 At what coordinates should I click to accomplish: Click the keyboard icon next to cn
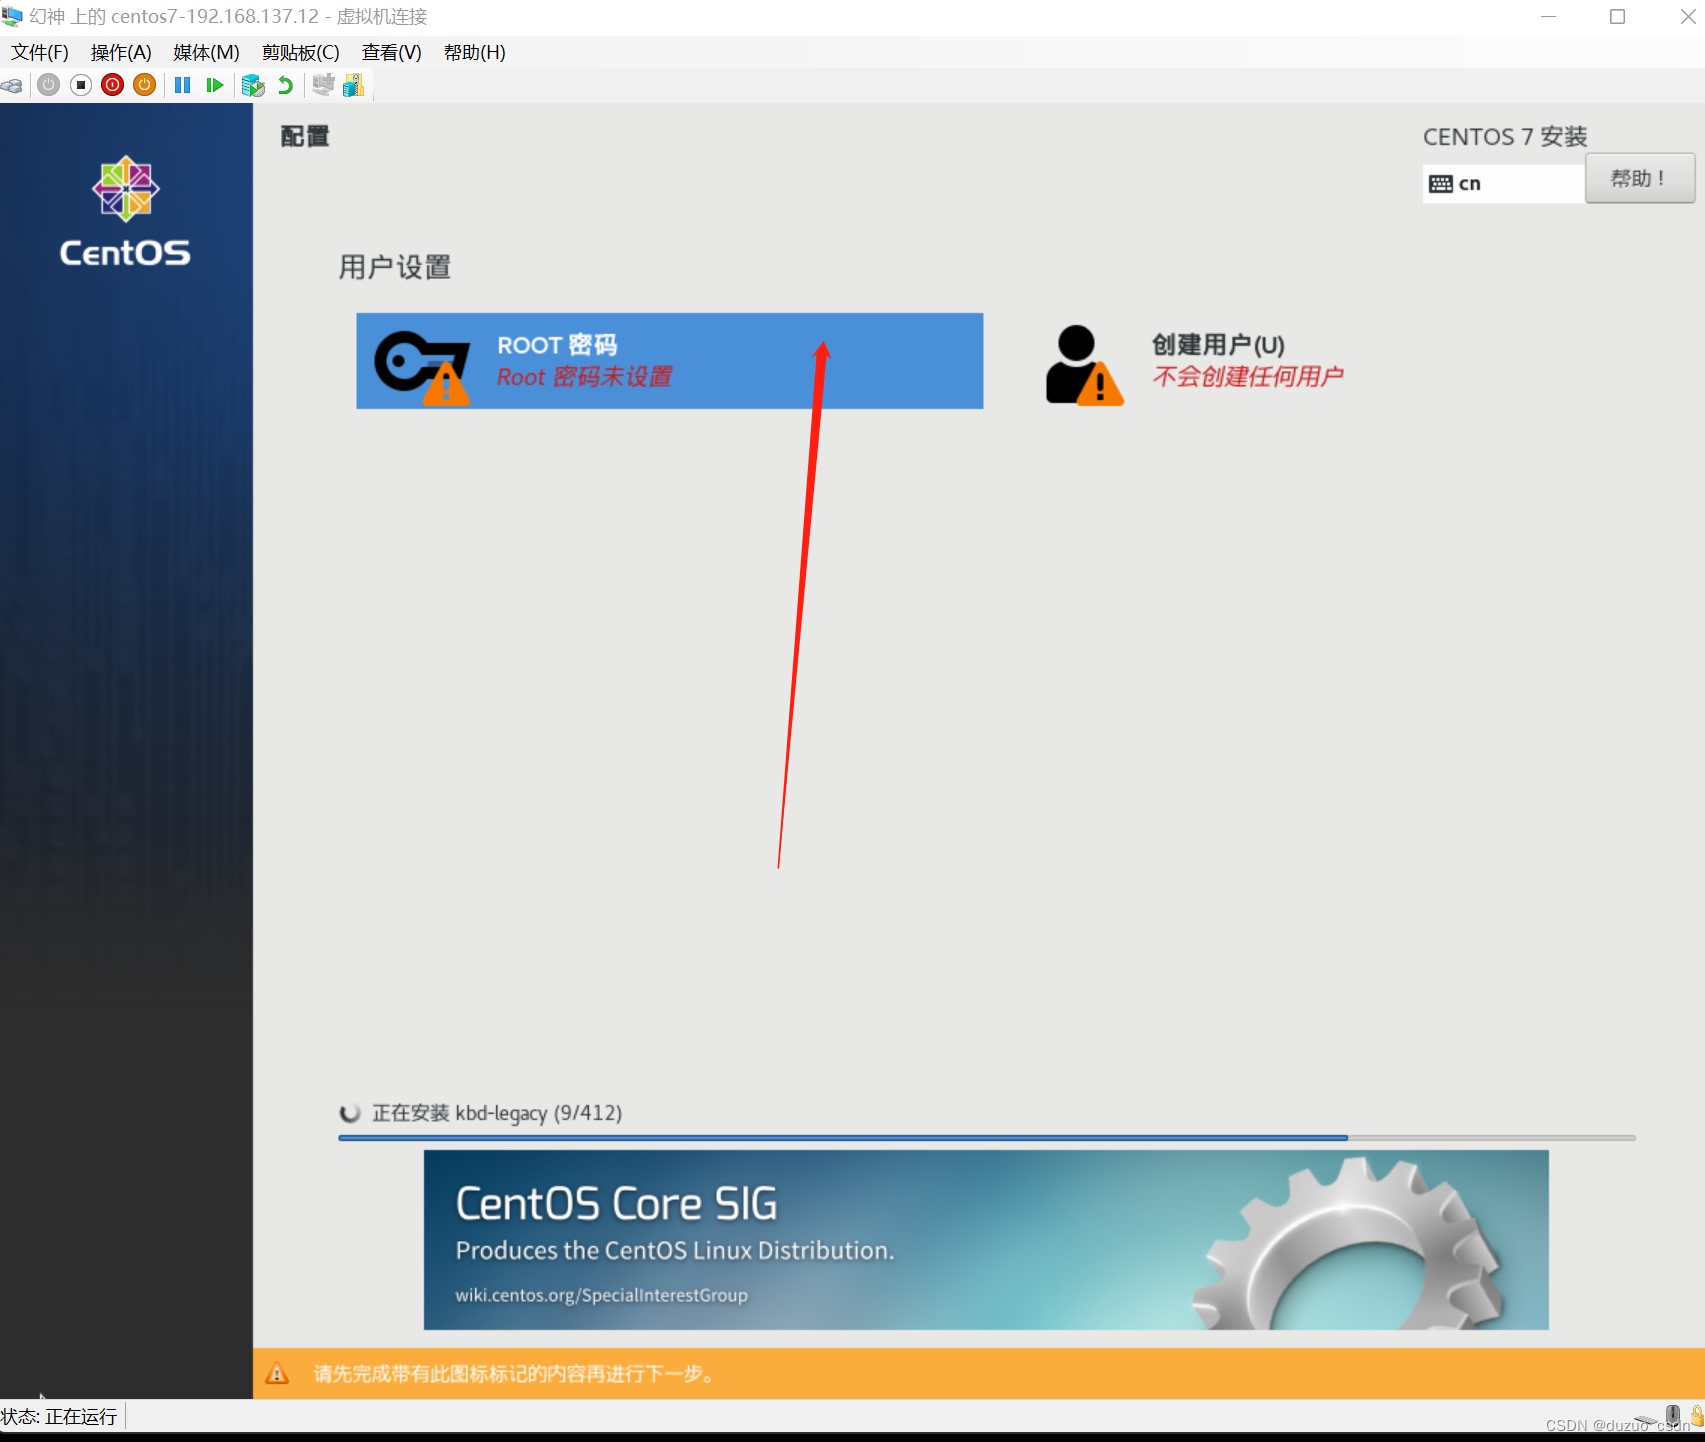pos(1441,184)
